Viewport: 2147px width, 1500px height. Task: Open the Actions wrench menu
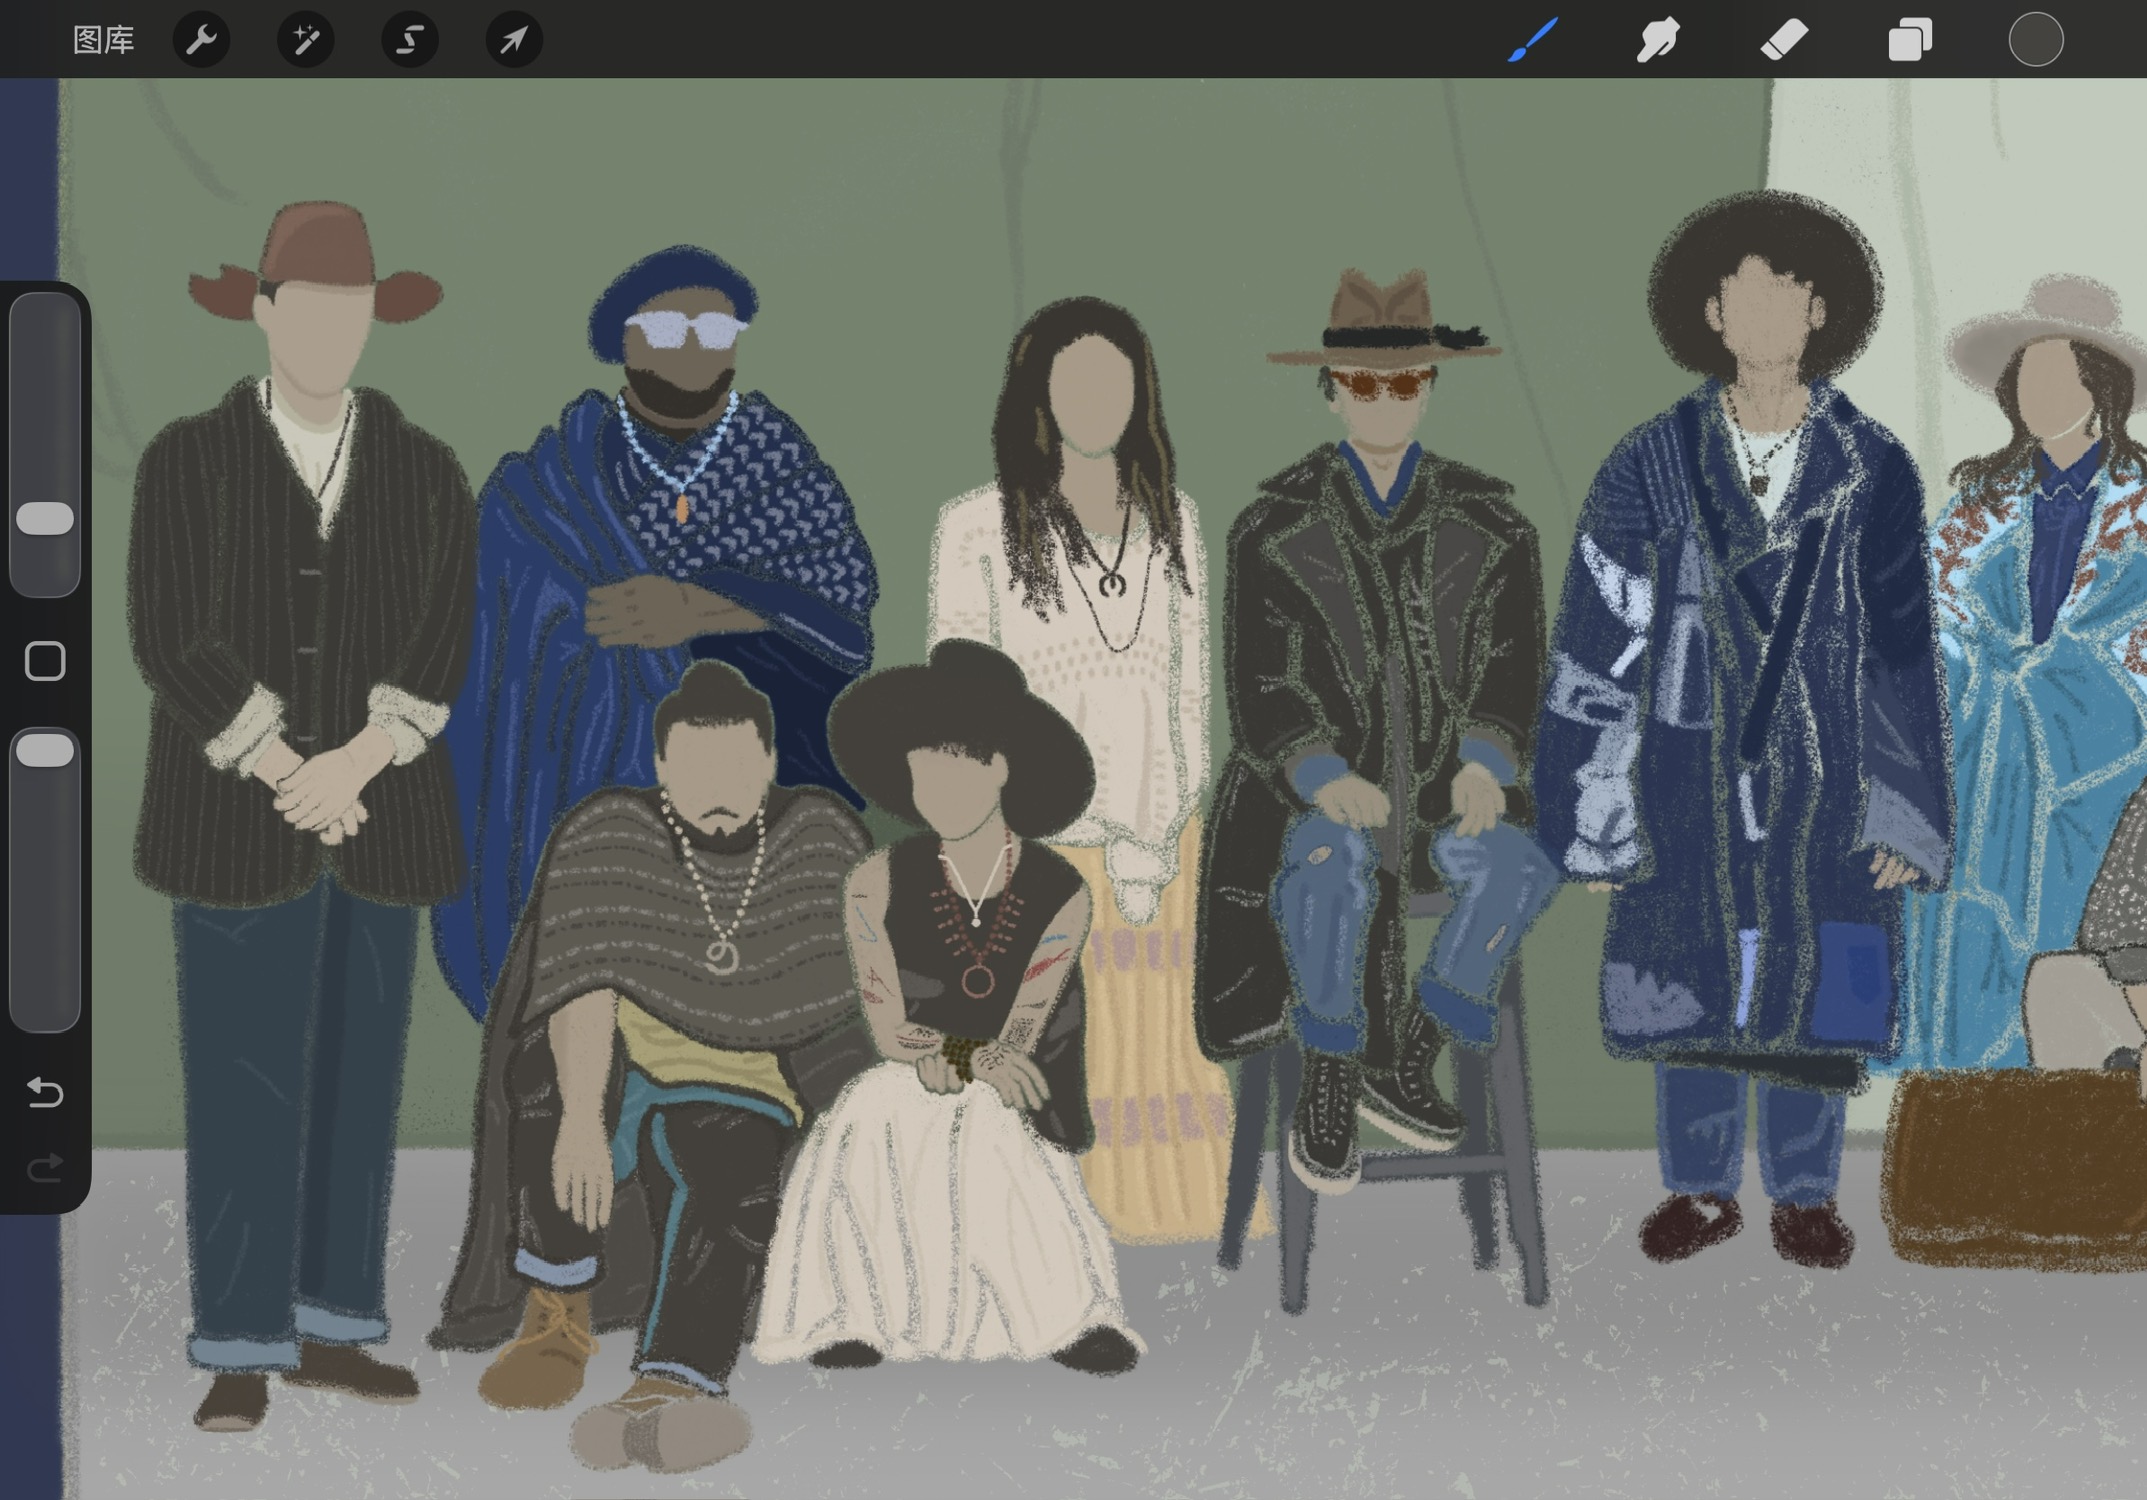coord(201,40)
